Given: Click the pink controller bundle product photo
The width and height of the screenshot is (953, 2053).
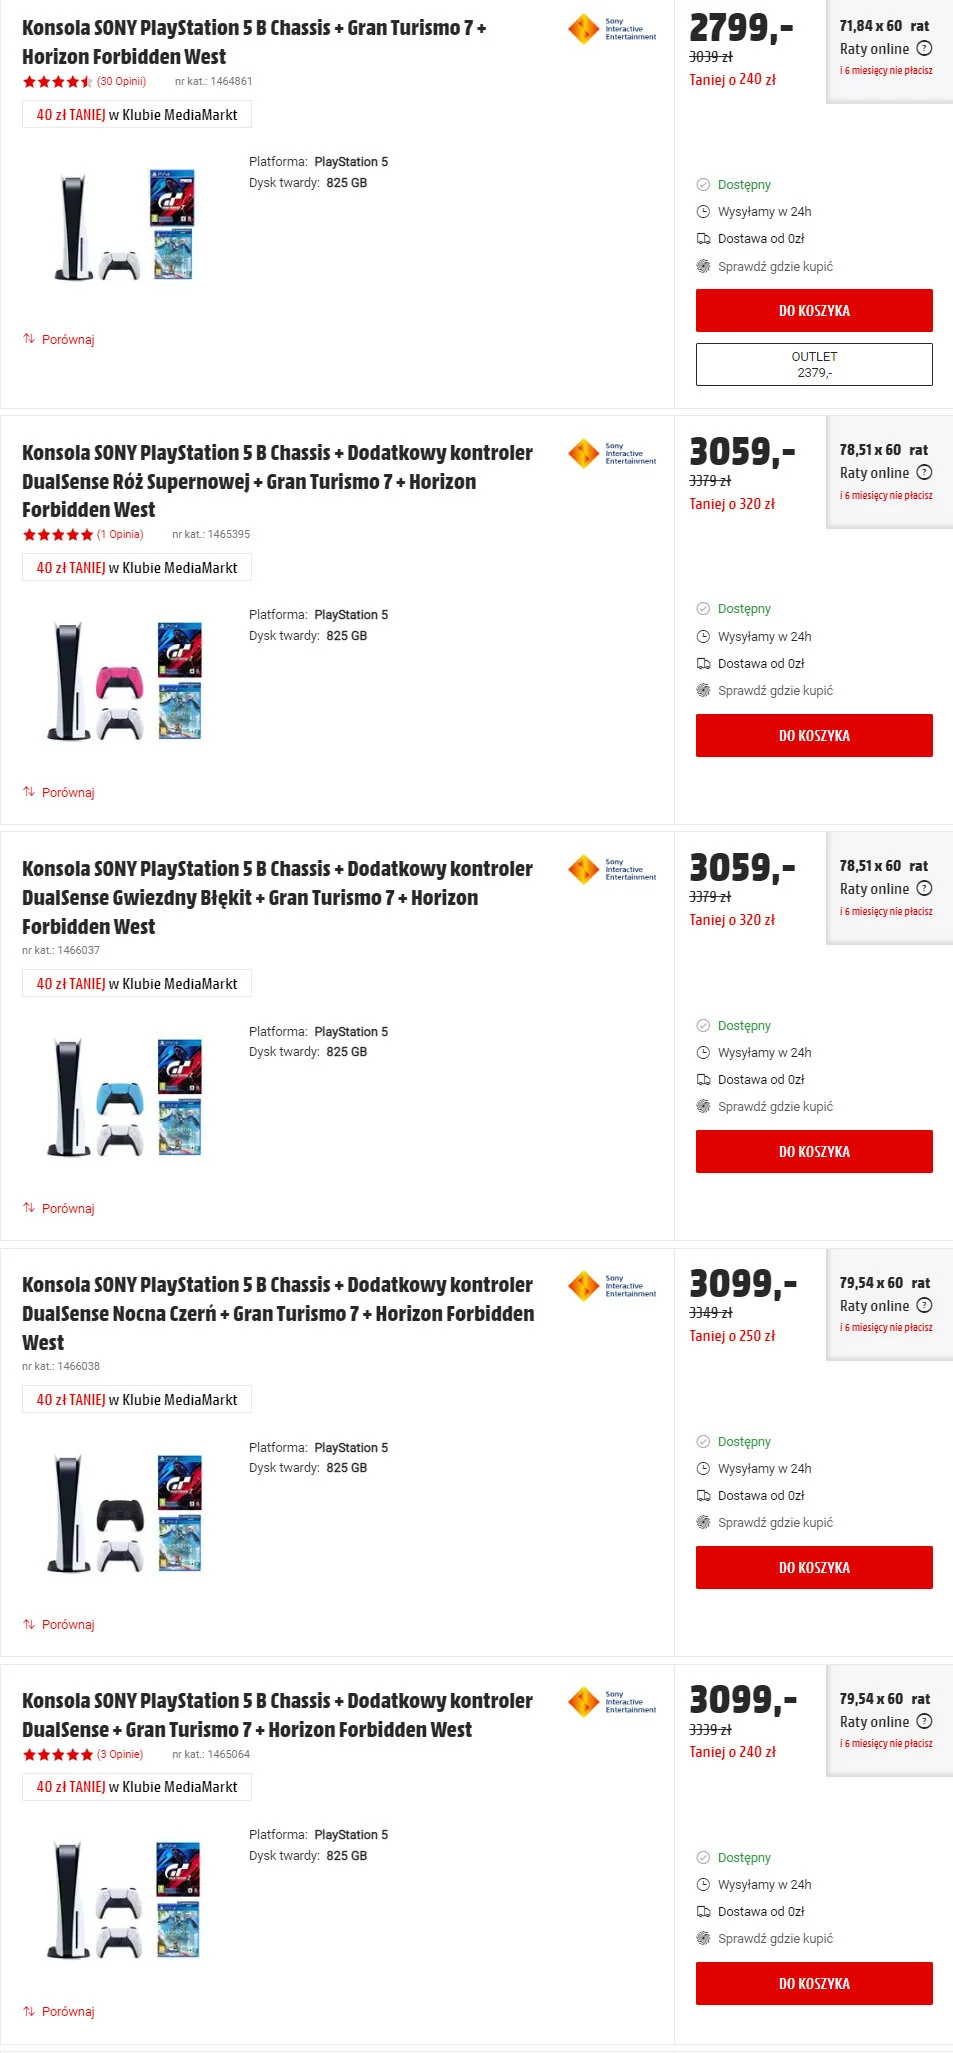Looking at the screenshot, I should point(120,680).
